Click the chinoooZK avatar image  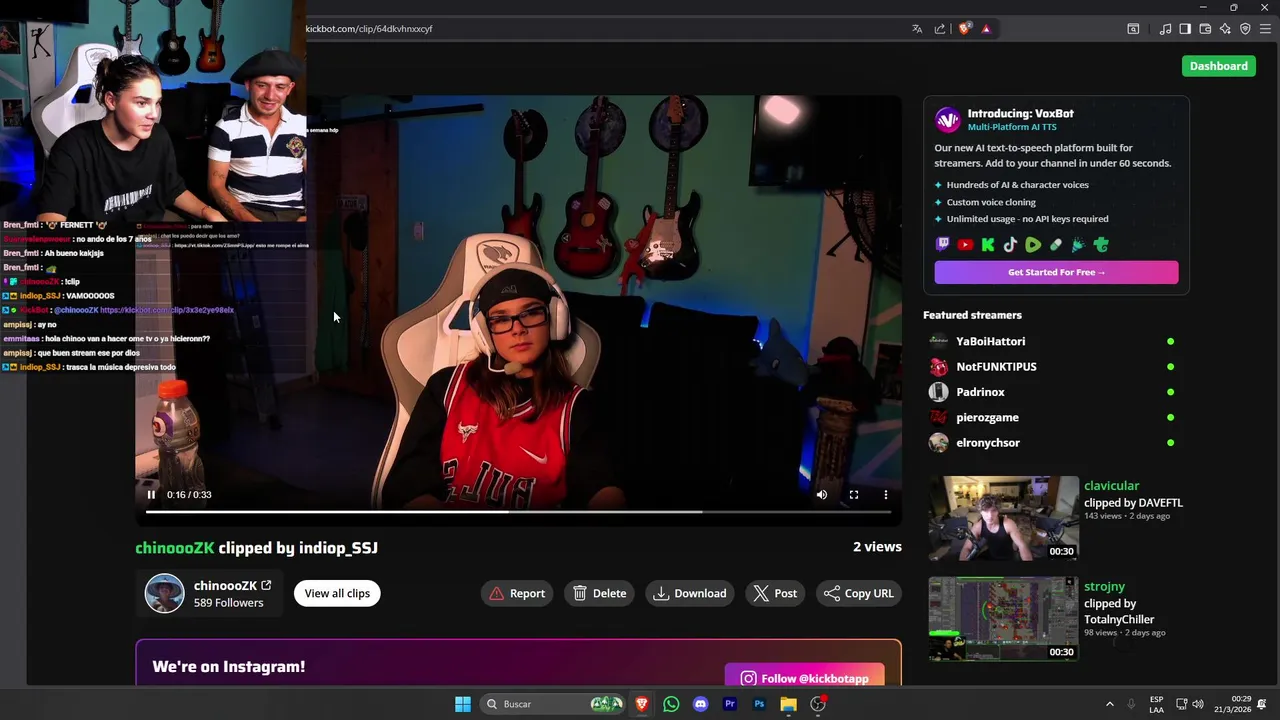click(164, 593)
